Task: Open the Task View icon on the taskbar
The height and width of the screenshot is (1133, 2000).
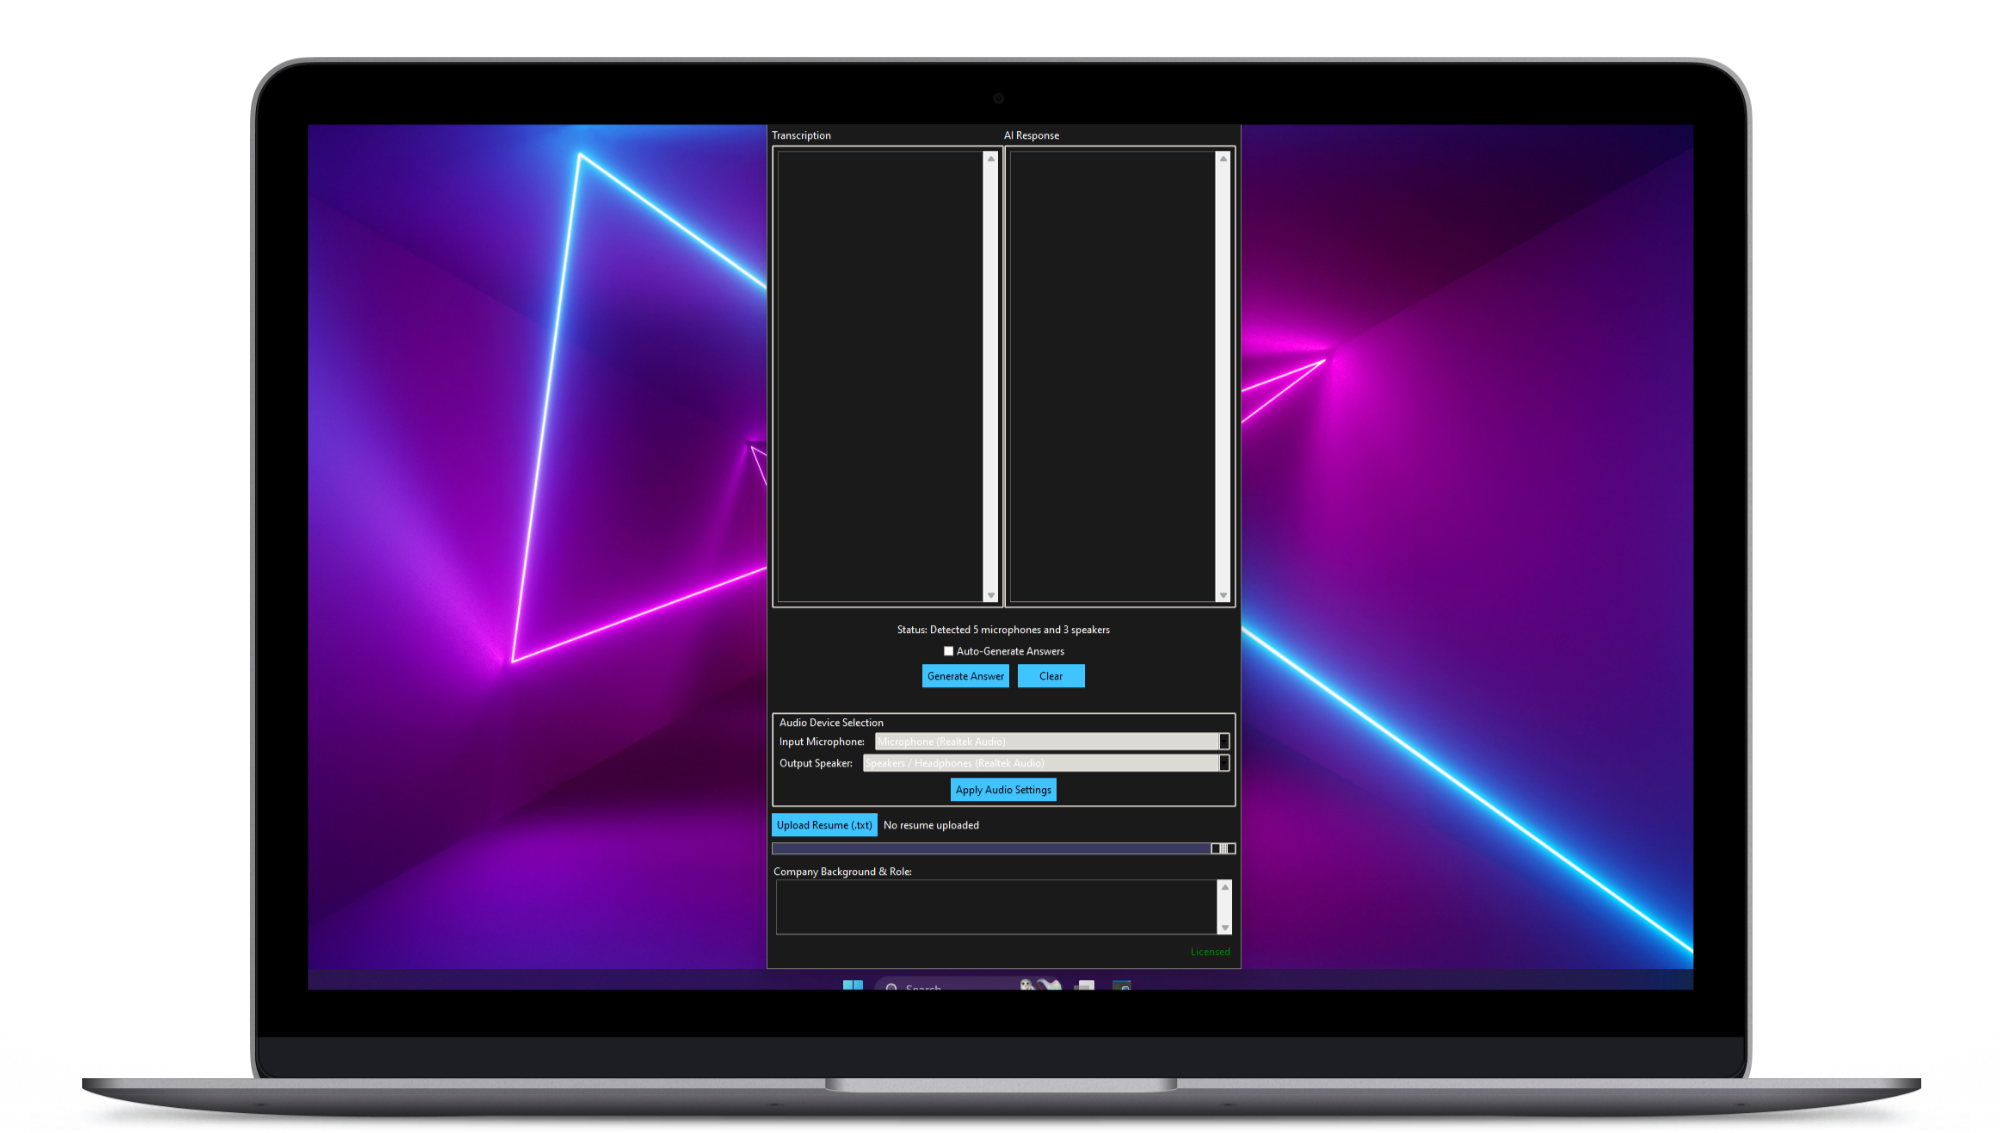Action: (x=1085, y=986)
